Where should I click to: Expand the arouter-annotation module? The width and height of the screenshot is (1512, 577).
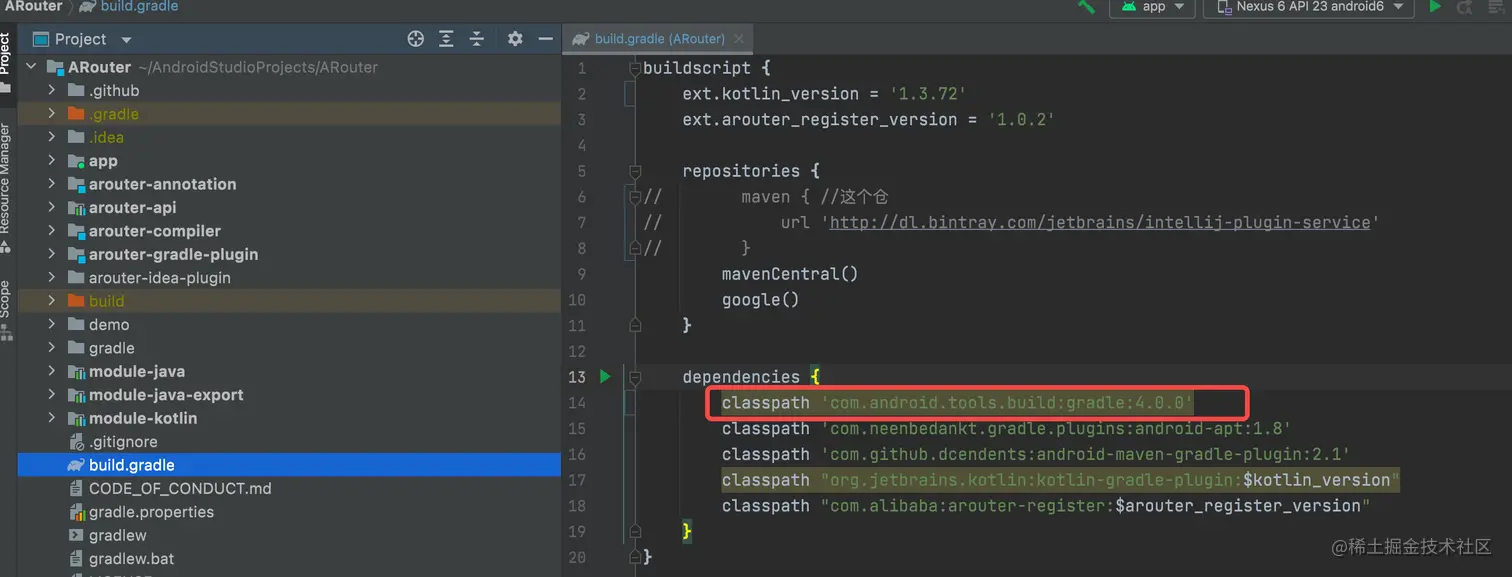tap(52, 184)
